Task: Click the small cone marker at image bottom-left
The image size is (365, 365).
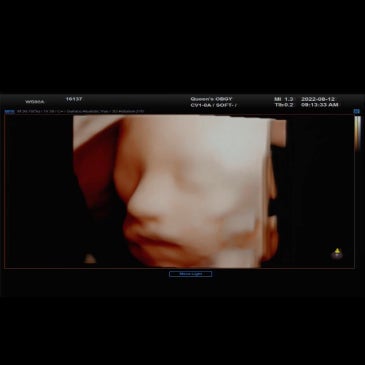Action: coord(89,258)
